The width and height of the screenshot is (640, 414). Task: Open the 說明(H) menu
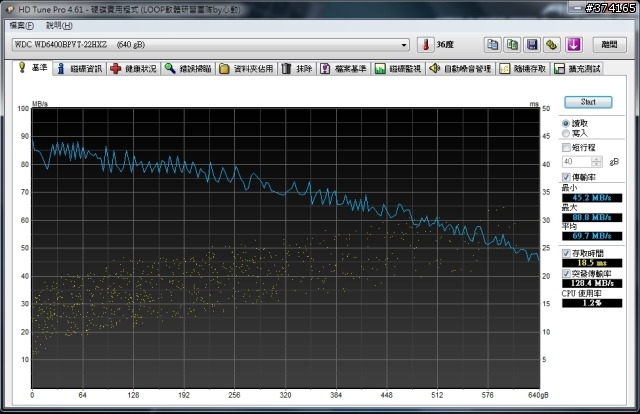[x=59, y=26]
